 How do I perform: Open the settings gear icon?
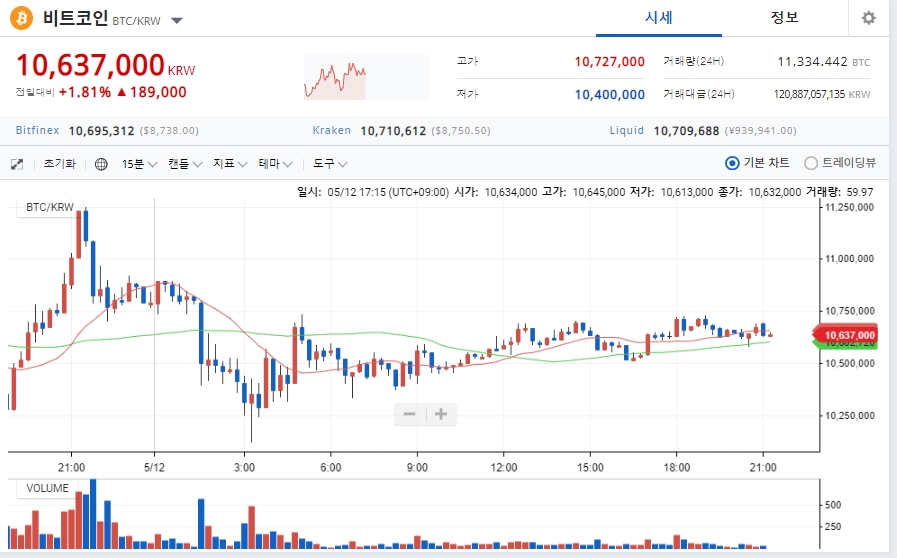868,18
